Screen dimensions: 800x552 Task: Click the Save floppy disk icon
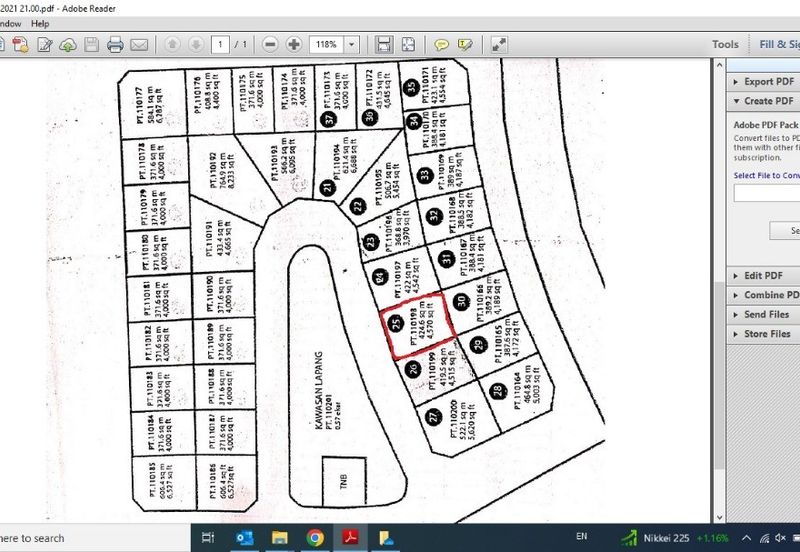[92, 45]
